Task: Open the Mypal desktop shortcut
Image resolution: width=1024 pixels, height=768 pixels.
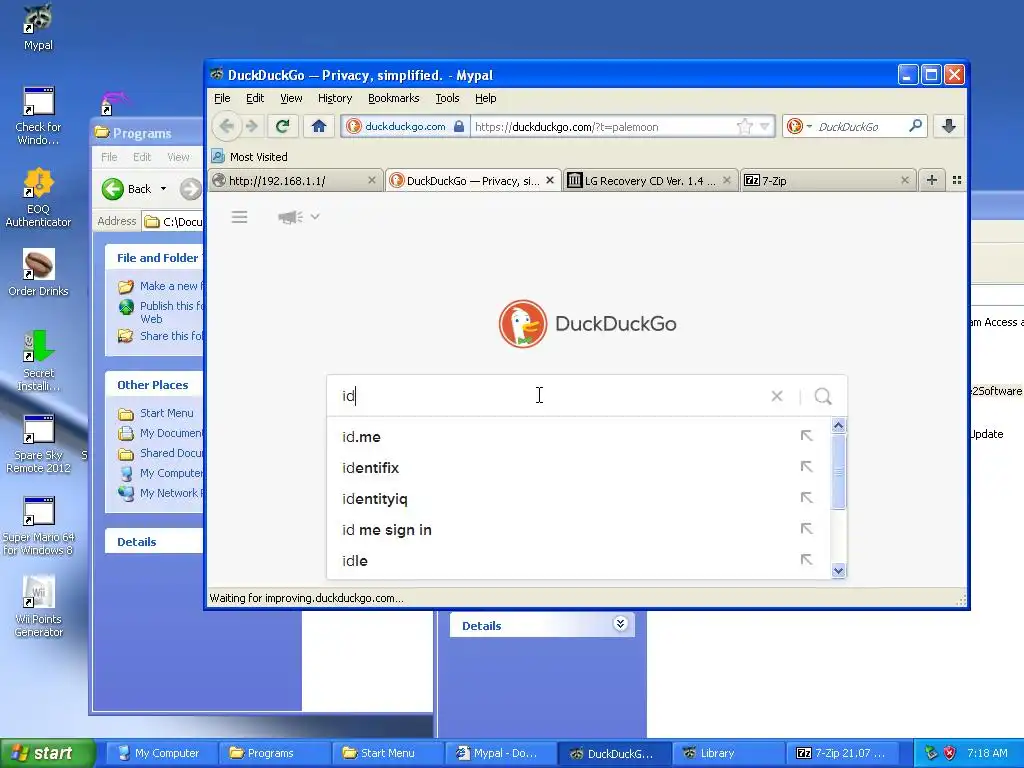Action: pyautogui.click(x=38, y=27)
